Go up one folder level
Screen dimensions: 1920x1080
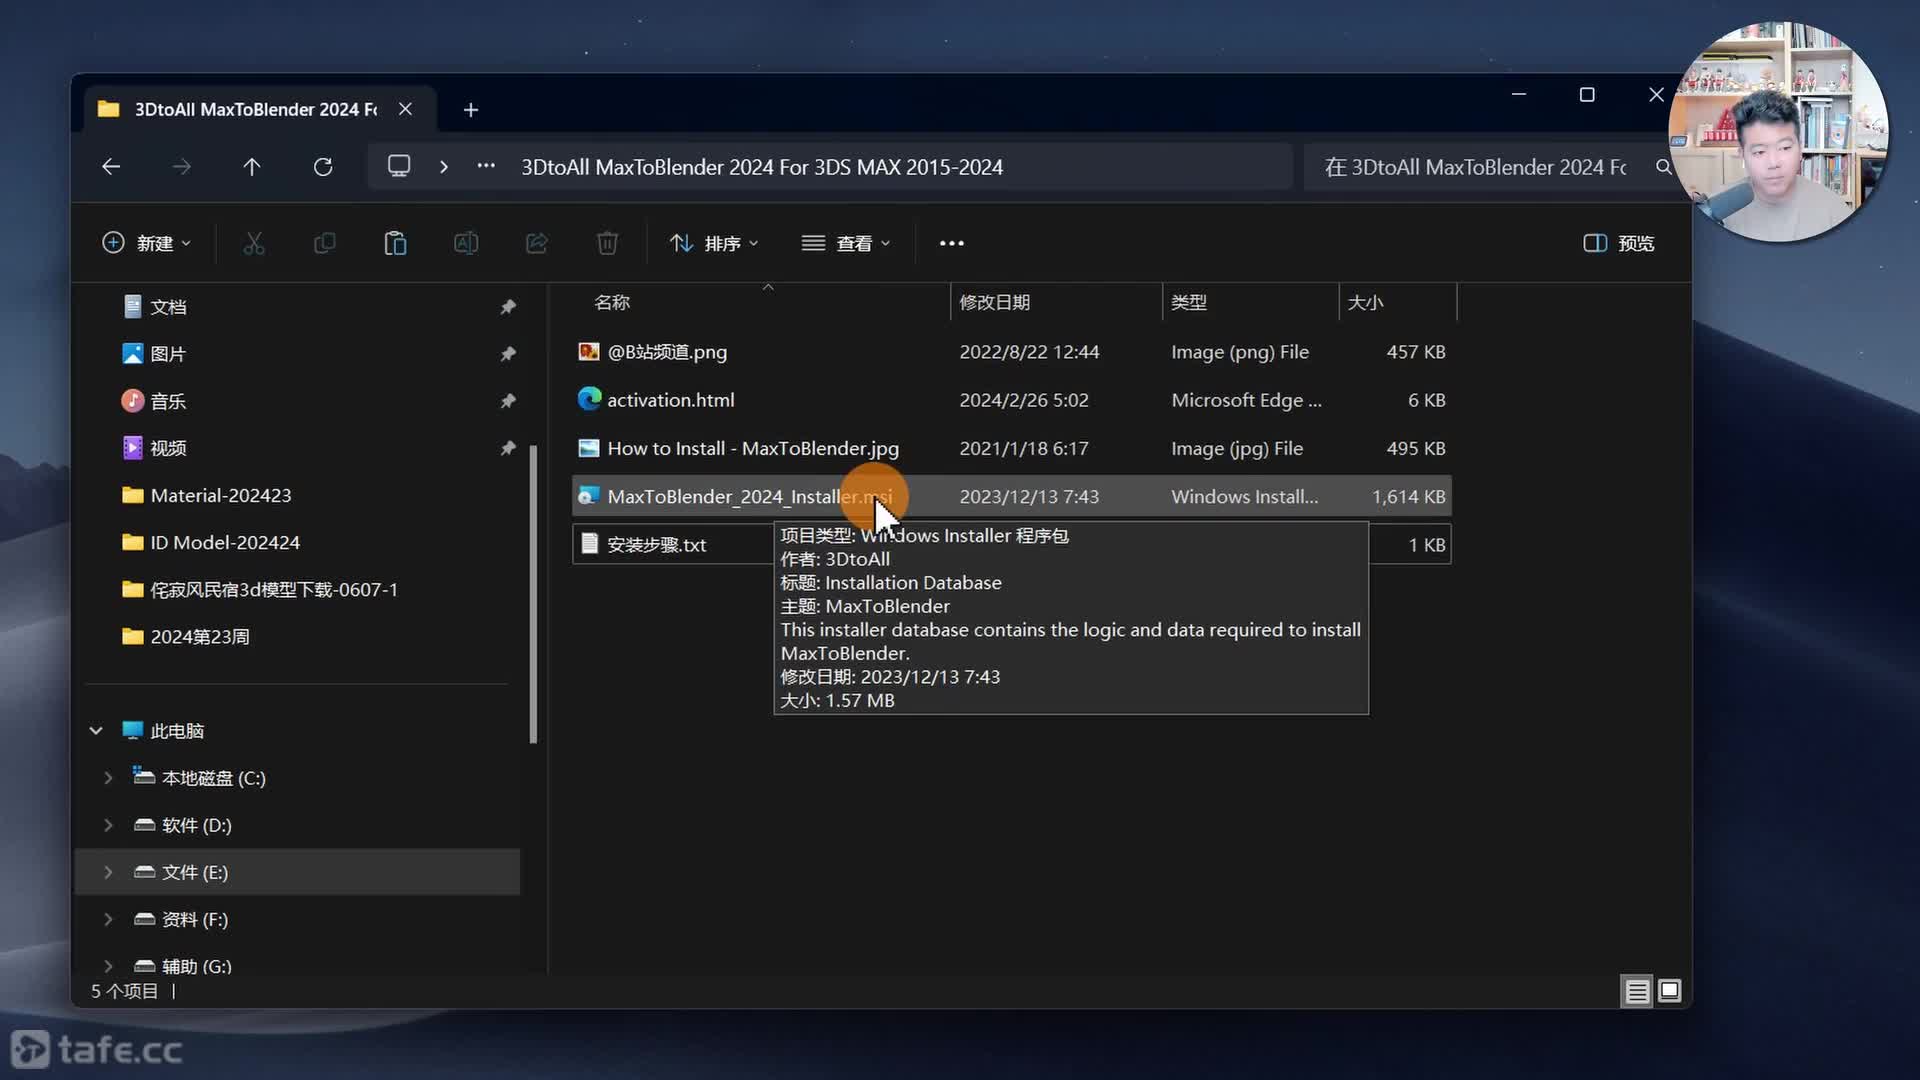pos(251,167)
